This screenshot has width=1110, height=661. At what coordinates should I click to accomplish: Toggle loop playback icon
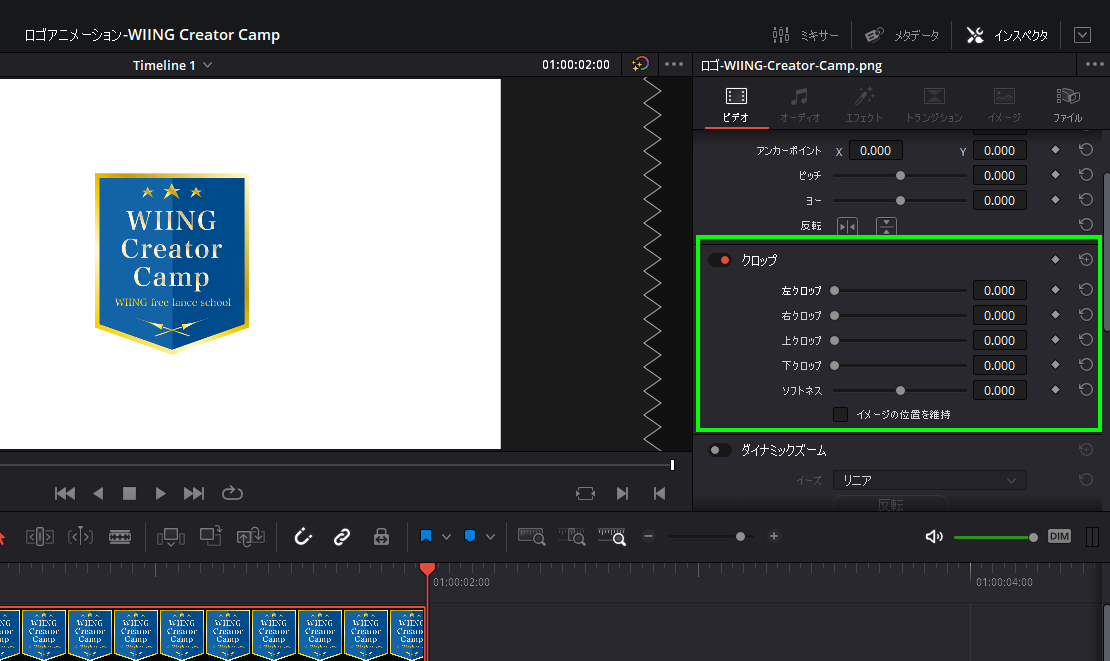pos(233,493)
